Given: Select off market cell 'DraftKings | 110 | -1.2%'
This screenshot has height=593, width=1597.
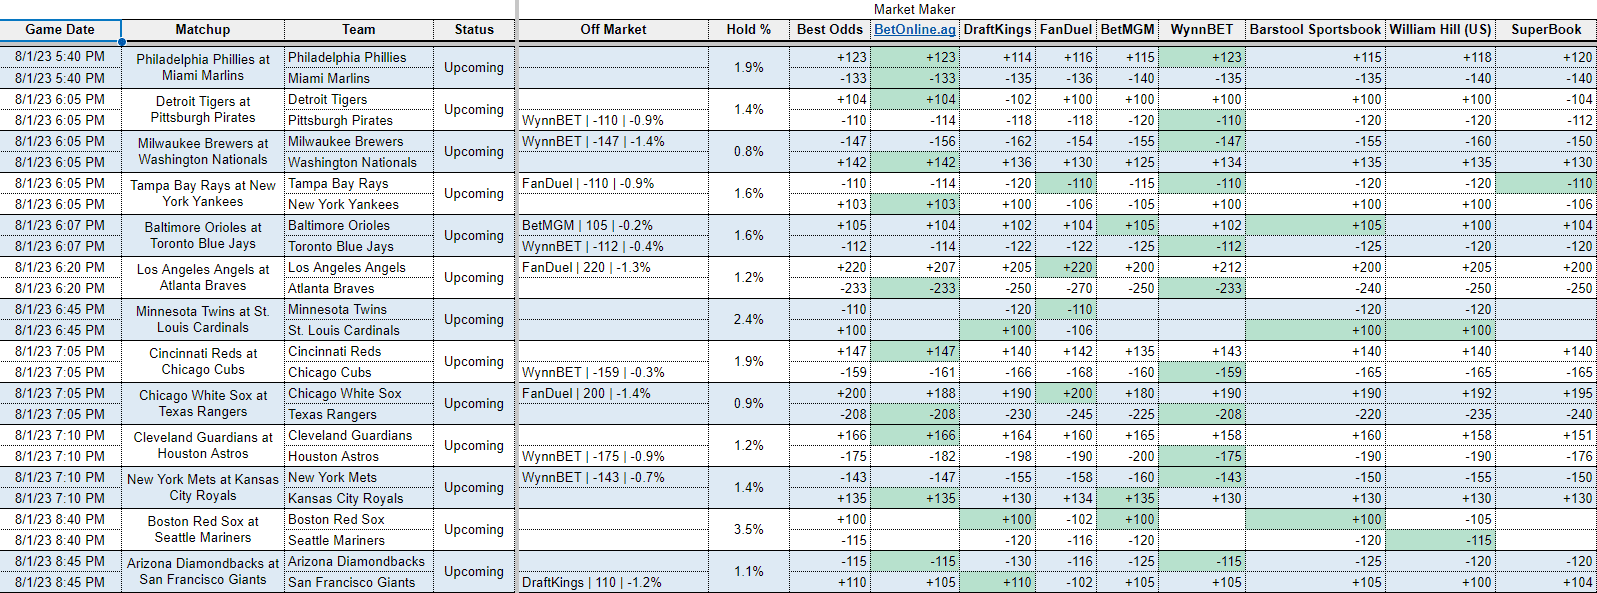Looking at the screenshot, I should pyautogui.click(x=613, y=582).
